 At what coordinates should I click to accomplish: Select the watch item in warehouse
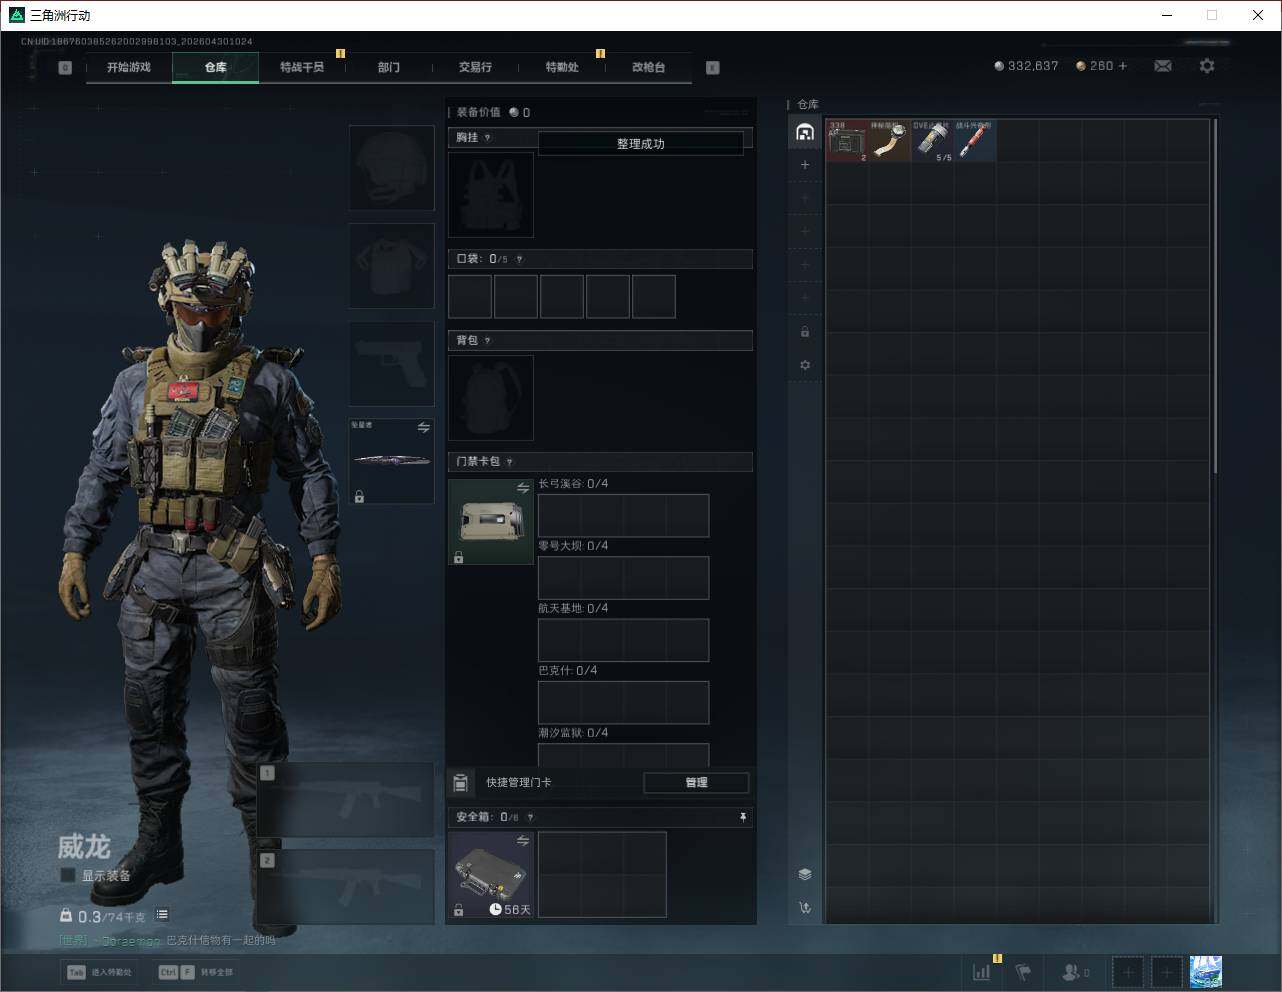click(890, 141)
